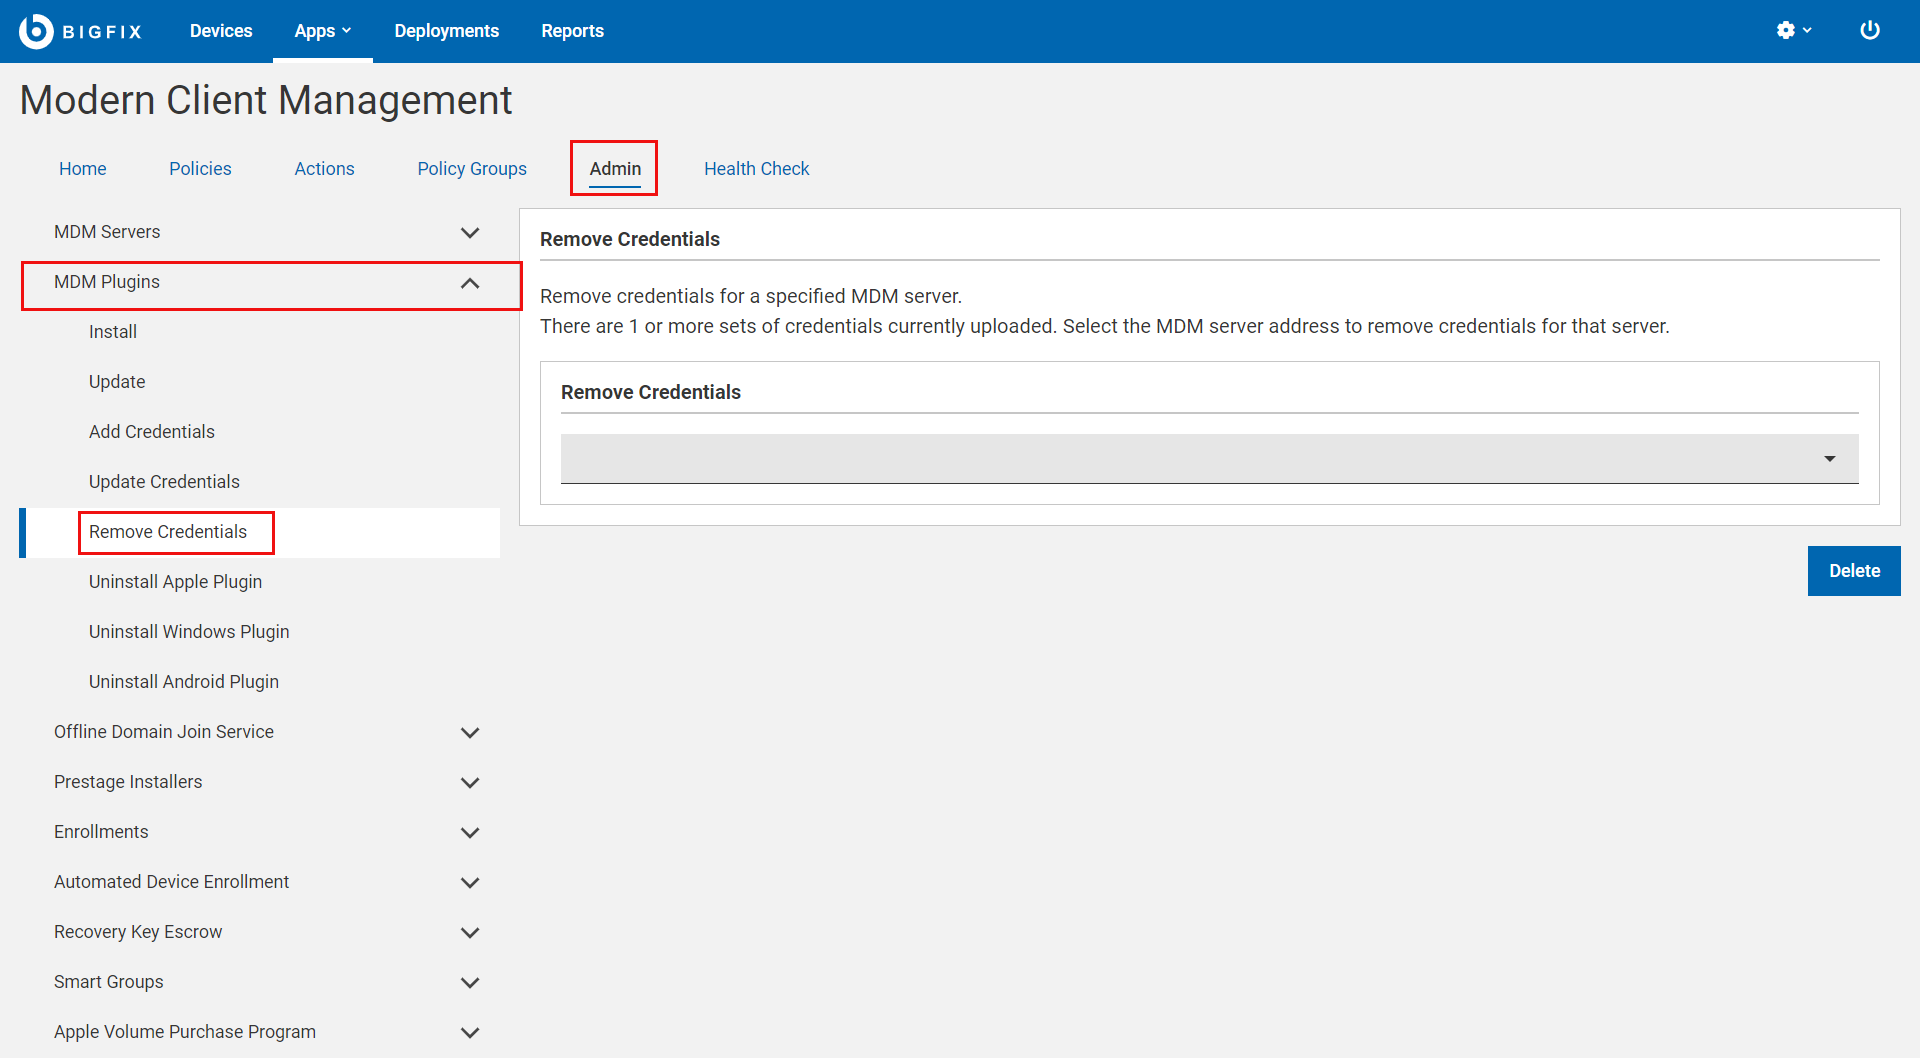Go to the Devices menu
This screenshot has width=1920, height=1062.
[x=221, y=31]
